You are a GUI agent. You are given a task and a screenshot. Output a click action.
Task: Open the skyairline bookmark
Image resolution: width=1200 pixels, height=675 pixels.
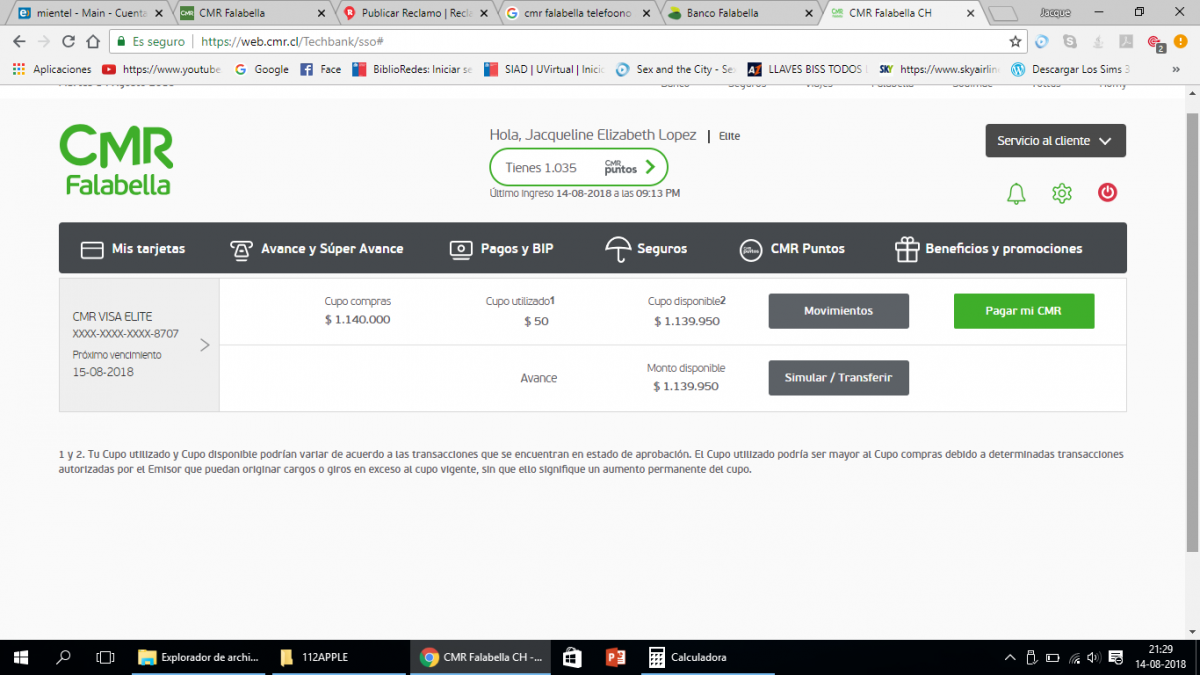click(939, 69)
